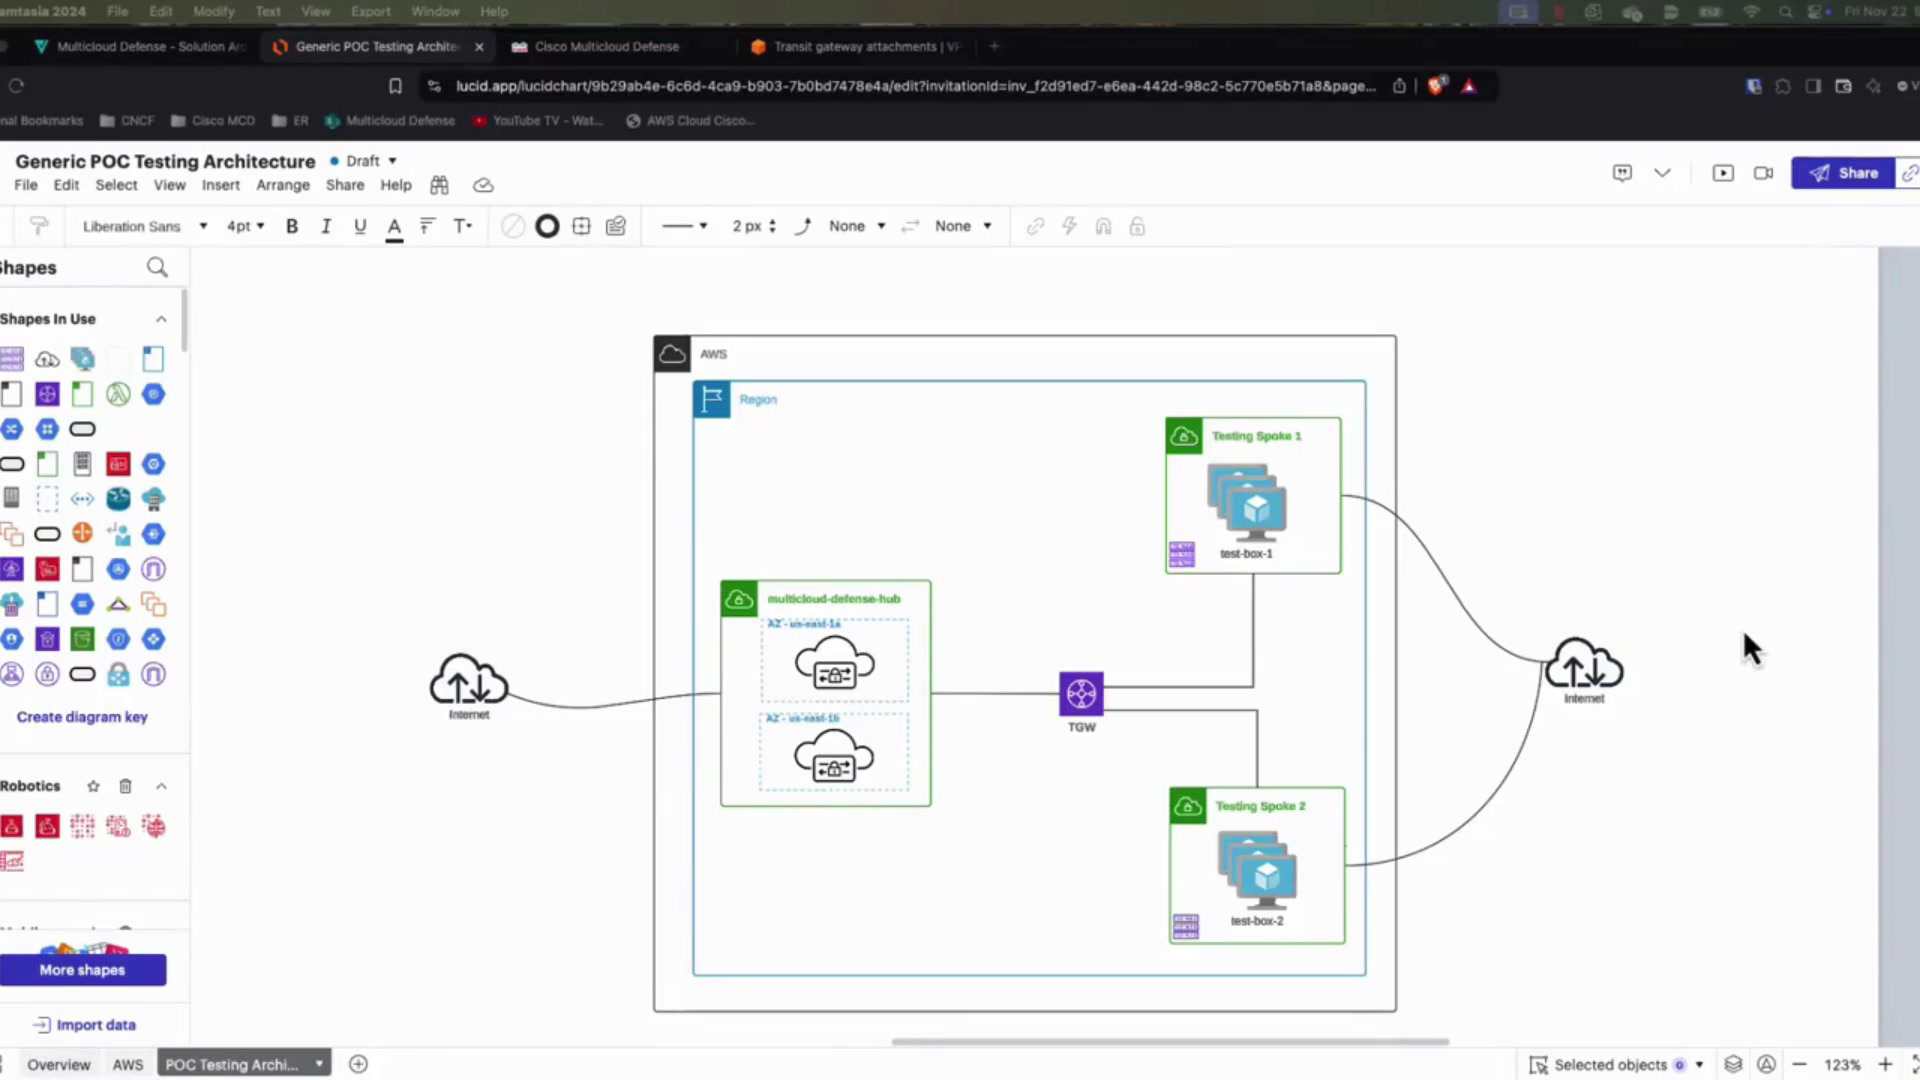The height and width of the screenshot is (1080, 1920).
Task: Add a new page with plus icon
Action: (x=358, y=1064)
